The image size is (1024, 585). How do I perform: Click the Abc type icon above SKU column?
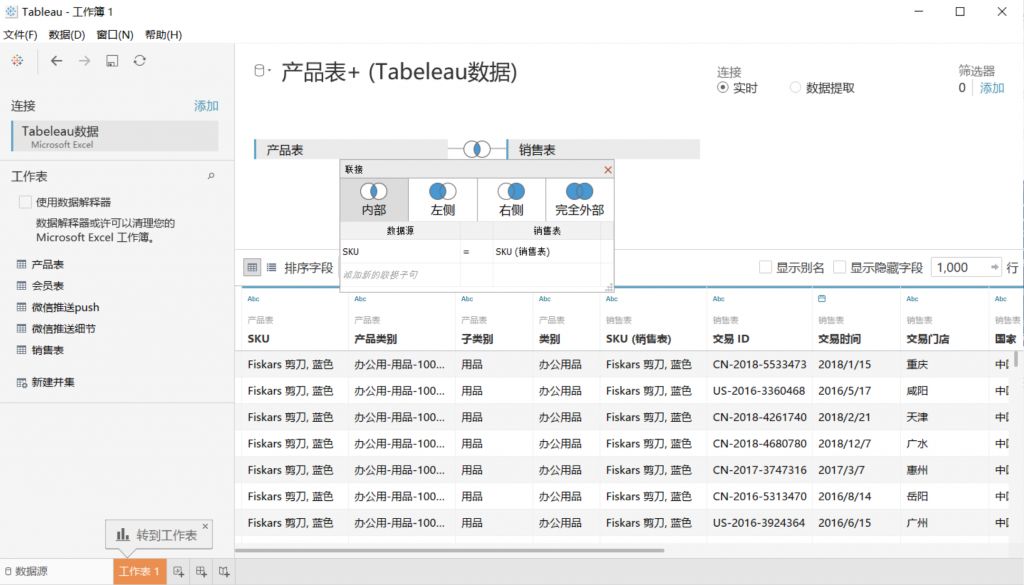pyautogui.click(x=253, y=299)
